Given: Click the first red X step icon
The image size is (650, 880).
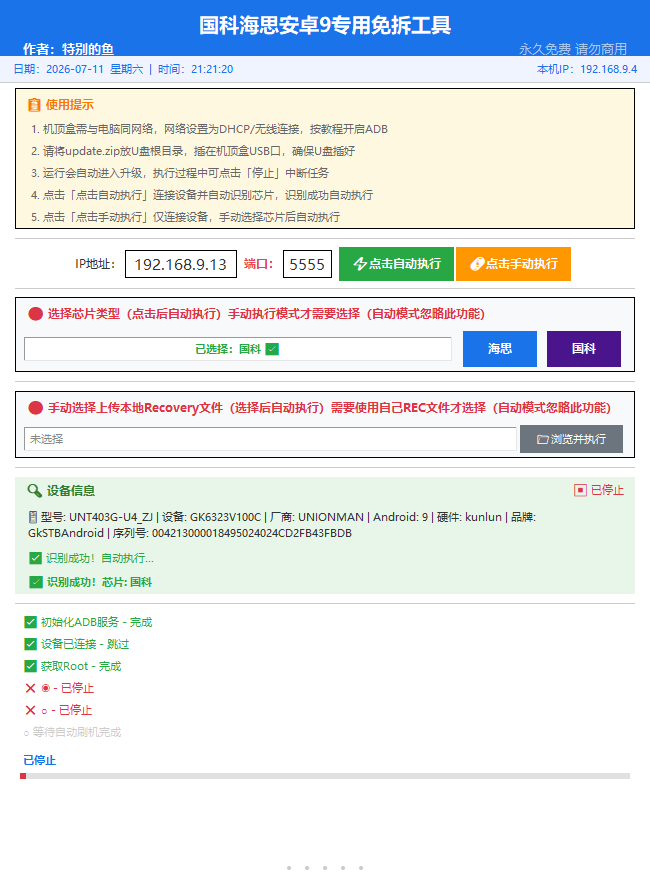Looking at the screenshot, I should click(30, 688).
